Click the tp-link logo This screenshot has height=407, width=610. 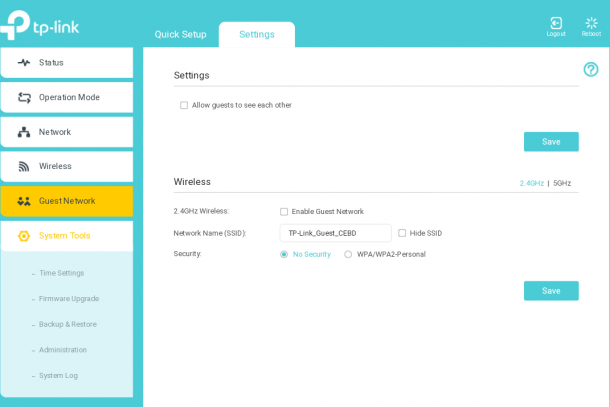40,25
